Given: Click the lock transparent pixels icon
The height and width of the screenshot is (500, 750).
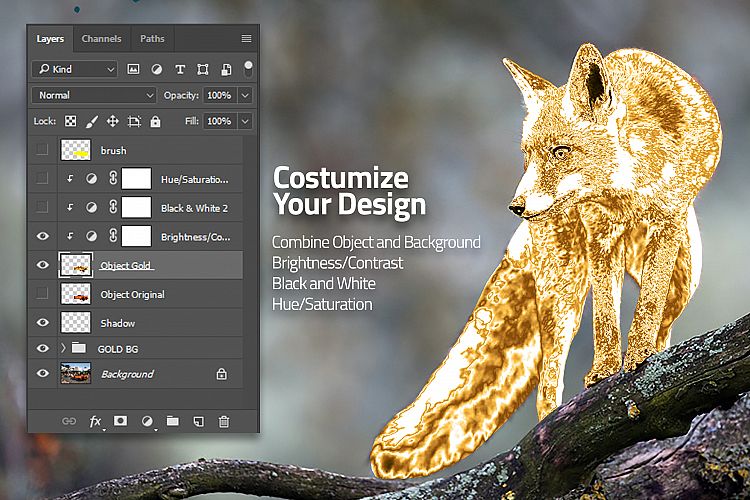Looking at the screenshot, I should coord(71,121).
